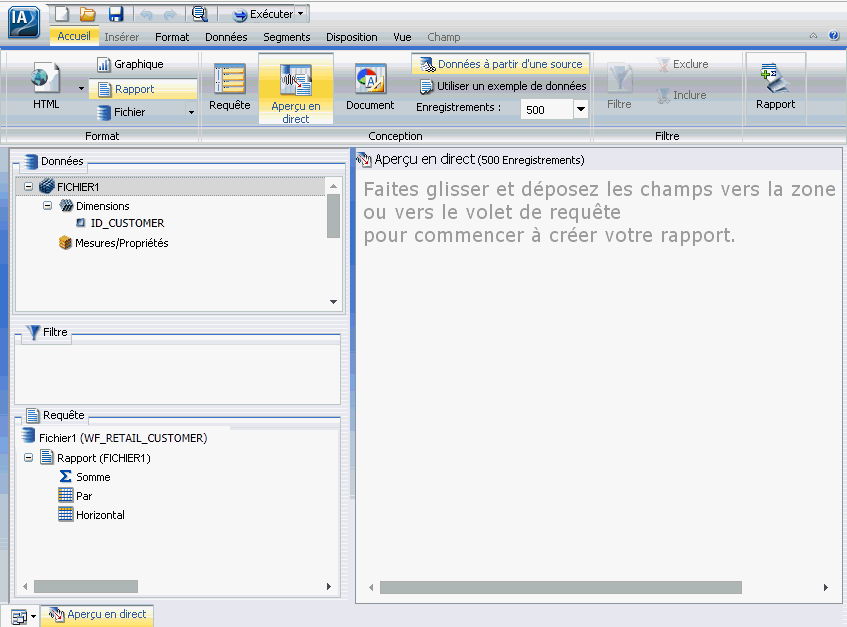Open a file using the folder icon
The image size is (847, 627).
coord(88,14)
